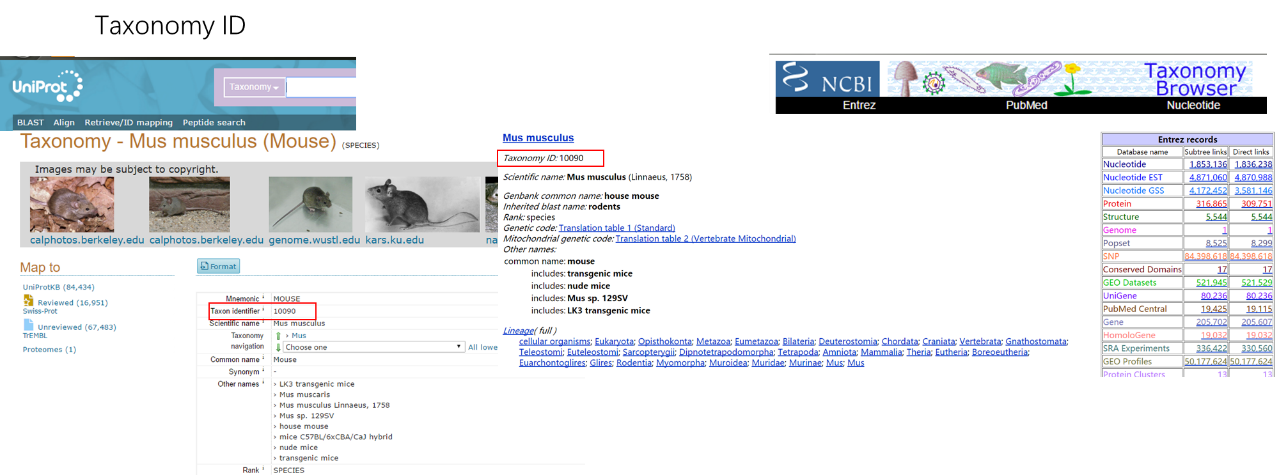
Task: Open Peptide search menu item
Action: (214, 122)
